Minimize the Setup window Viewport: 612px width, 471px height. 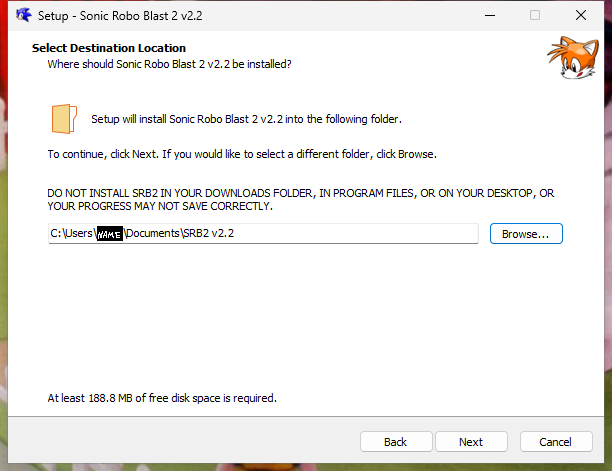490,16
